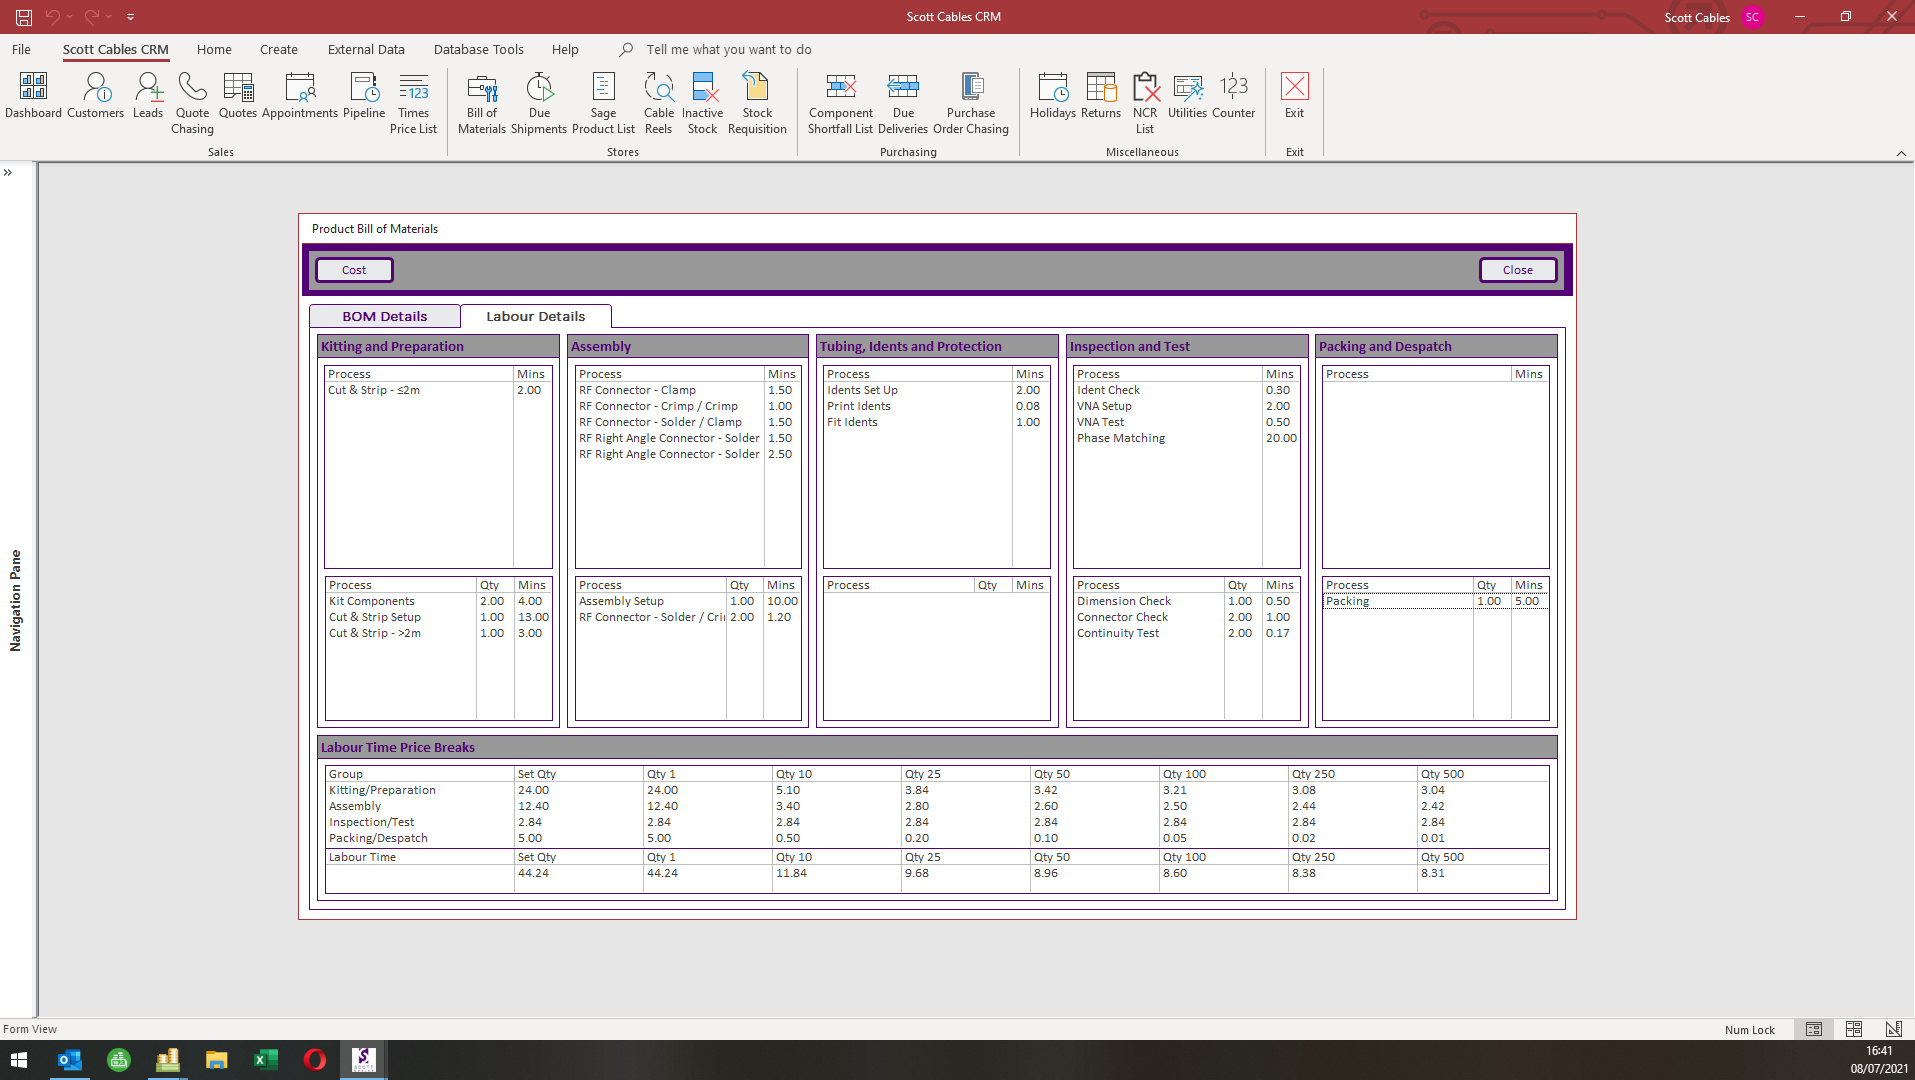1915x1080 pixels.
Task: Select the Continuity Test row
Action: point(1186,633)
